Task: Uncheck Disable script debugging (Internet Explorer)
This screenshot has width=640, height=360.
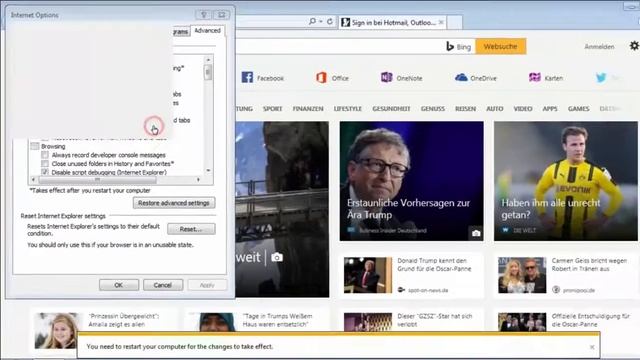Action: (45, 172)
